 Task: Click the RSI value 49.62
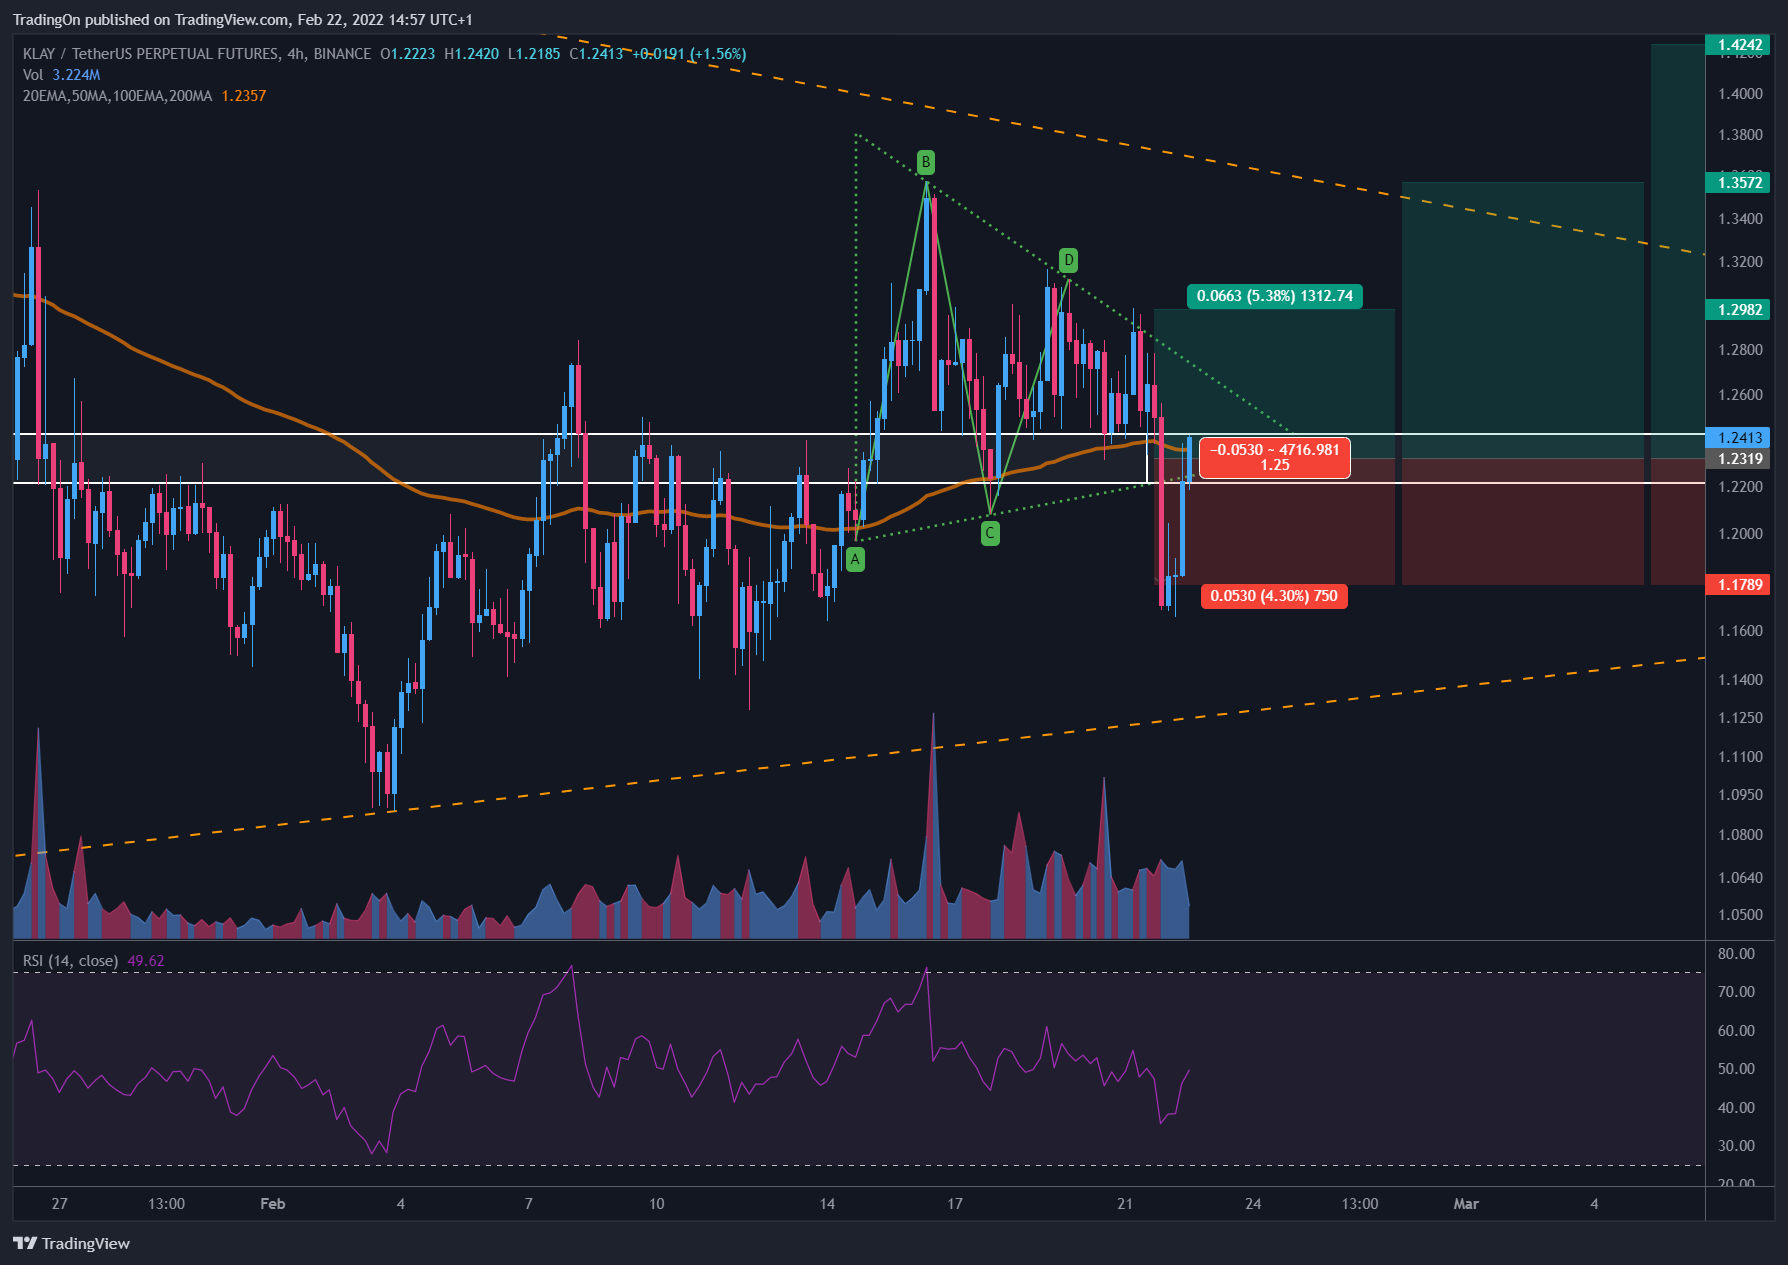146,961
